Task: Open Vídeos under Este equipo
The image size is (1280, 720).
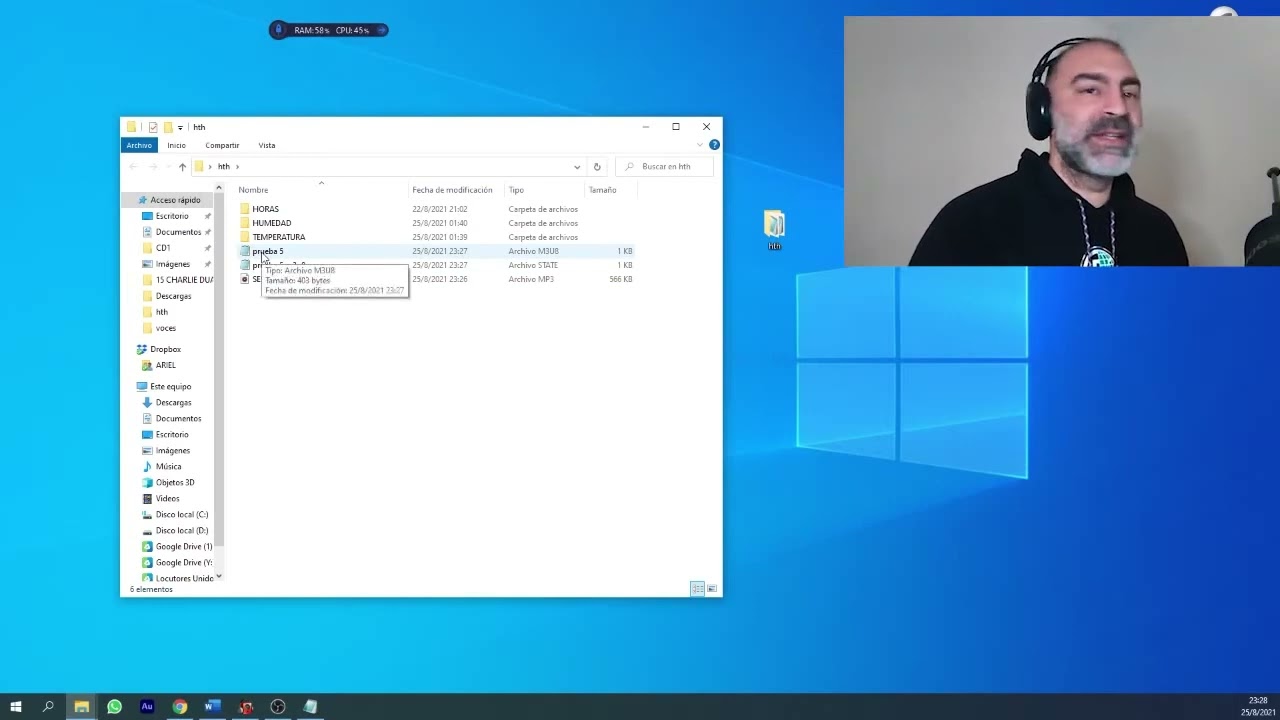Action: (x=167, y=498)
